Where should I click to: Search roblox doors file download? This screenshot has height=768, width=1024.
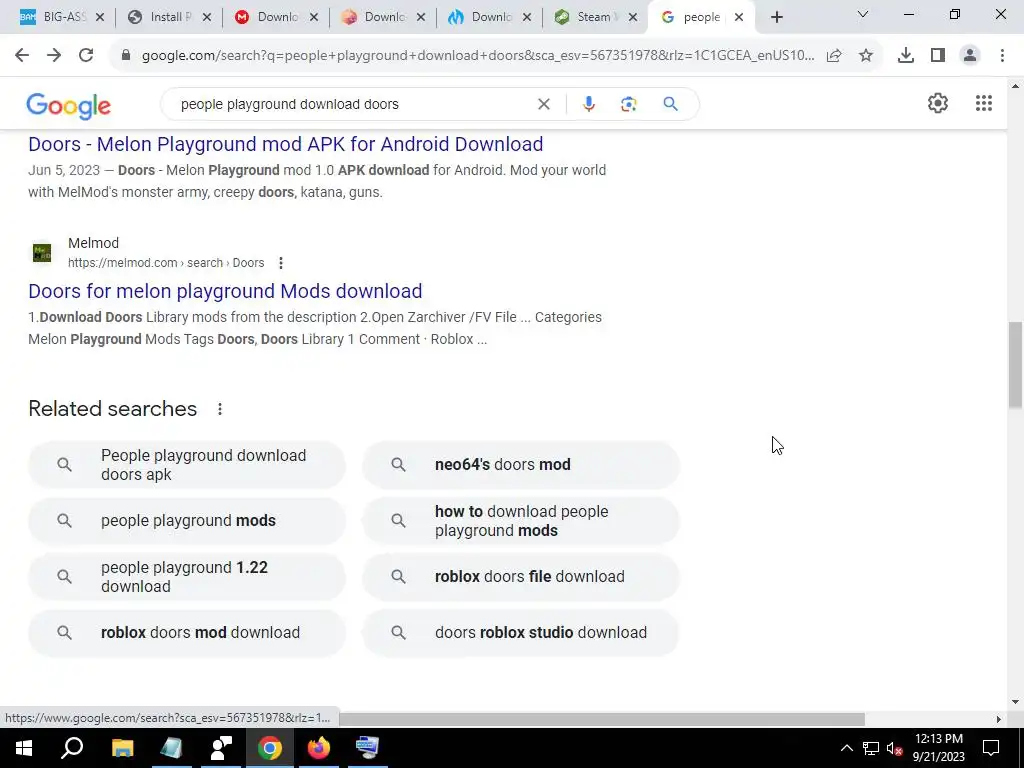coord(521,577)
